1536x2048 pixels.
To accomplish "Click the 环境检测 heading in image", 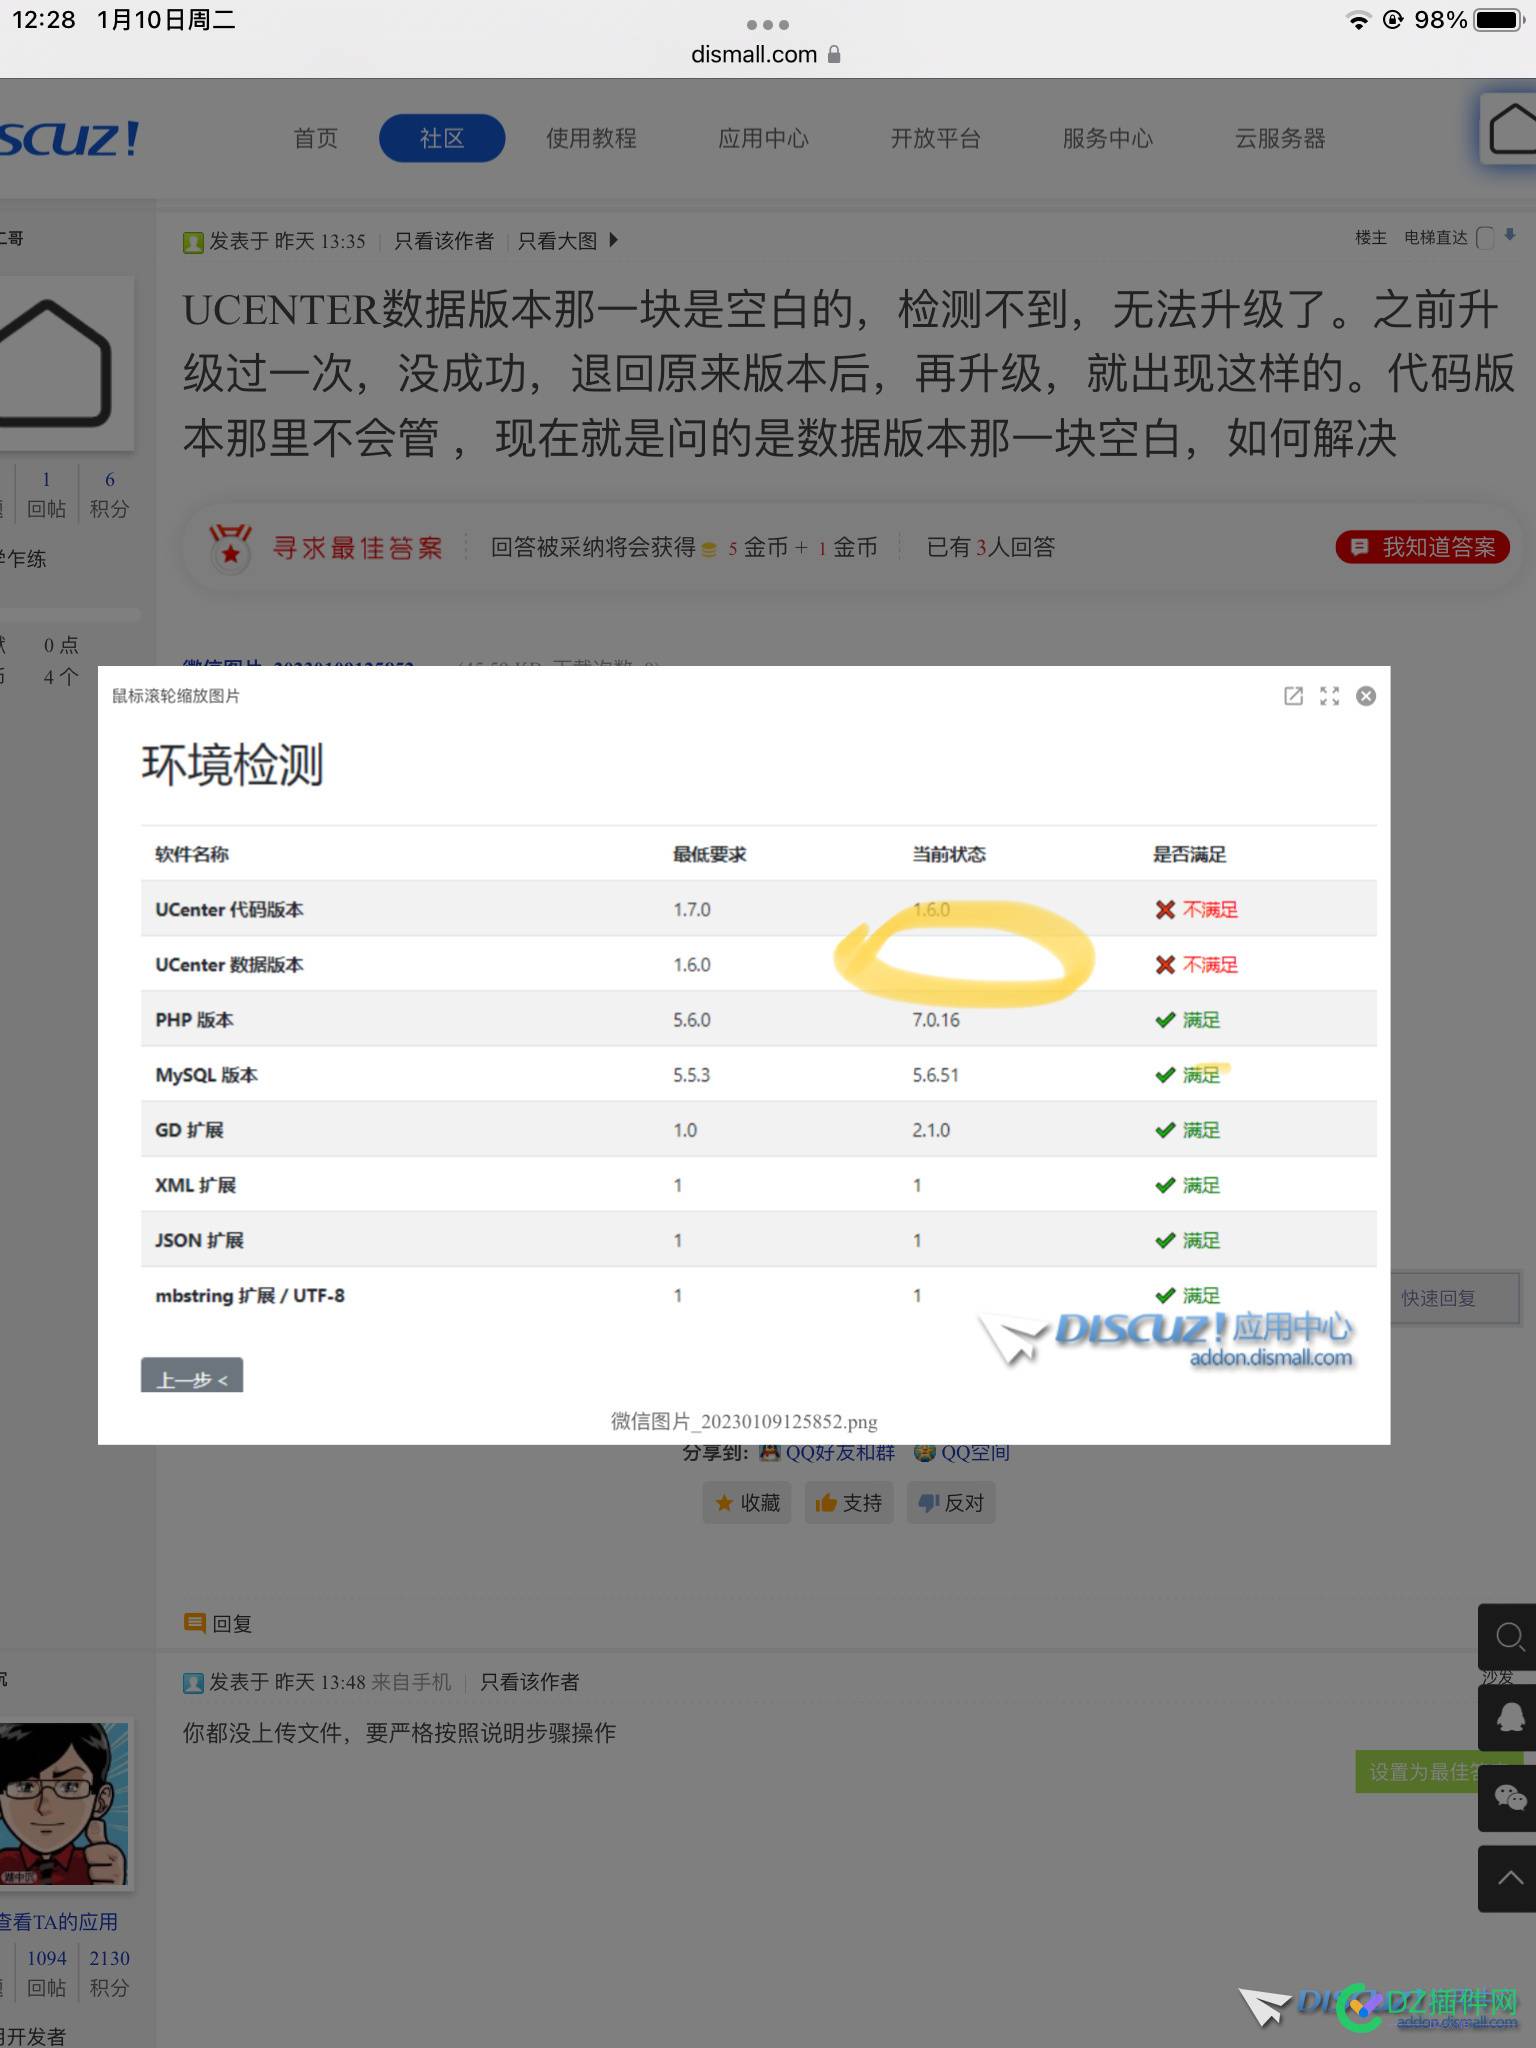I will click(x=232, y=765).
